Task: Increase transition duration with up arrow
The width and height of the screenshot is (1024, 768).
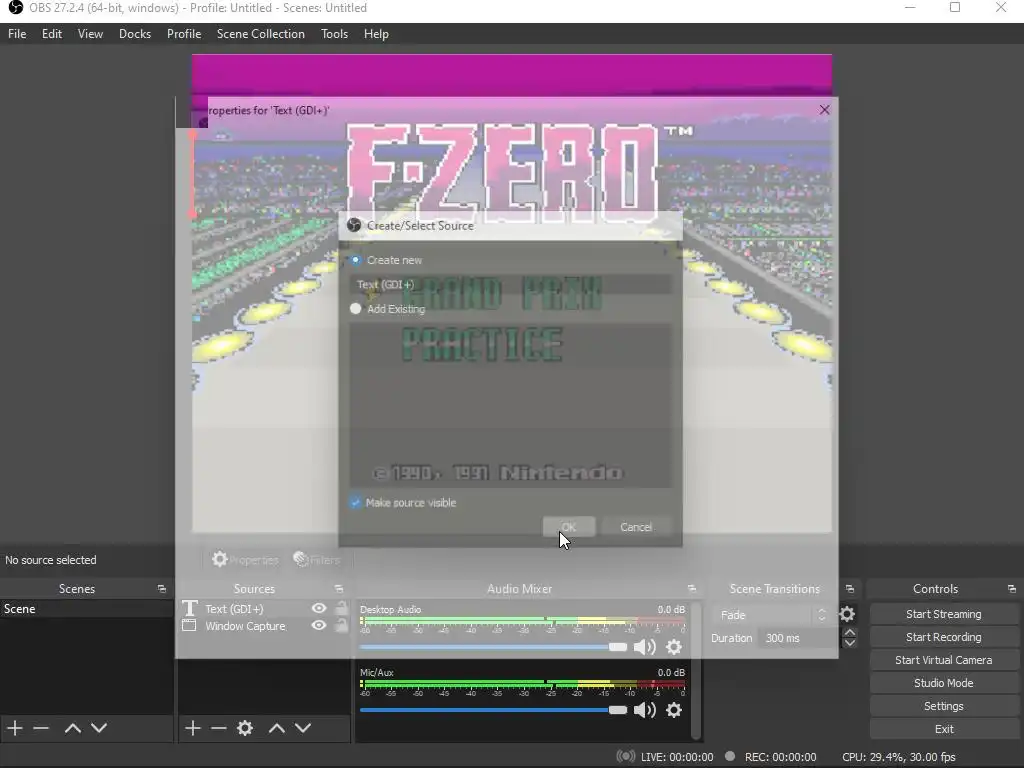Action: click(x=849, y=633)
